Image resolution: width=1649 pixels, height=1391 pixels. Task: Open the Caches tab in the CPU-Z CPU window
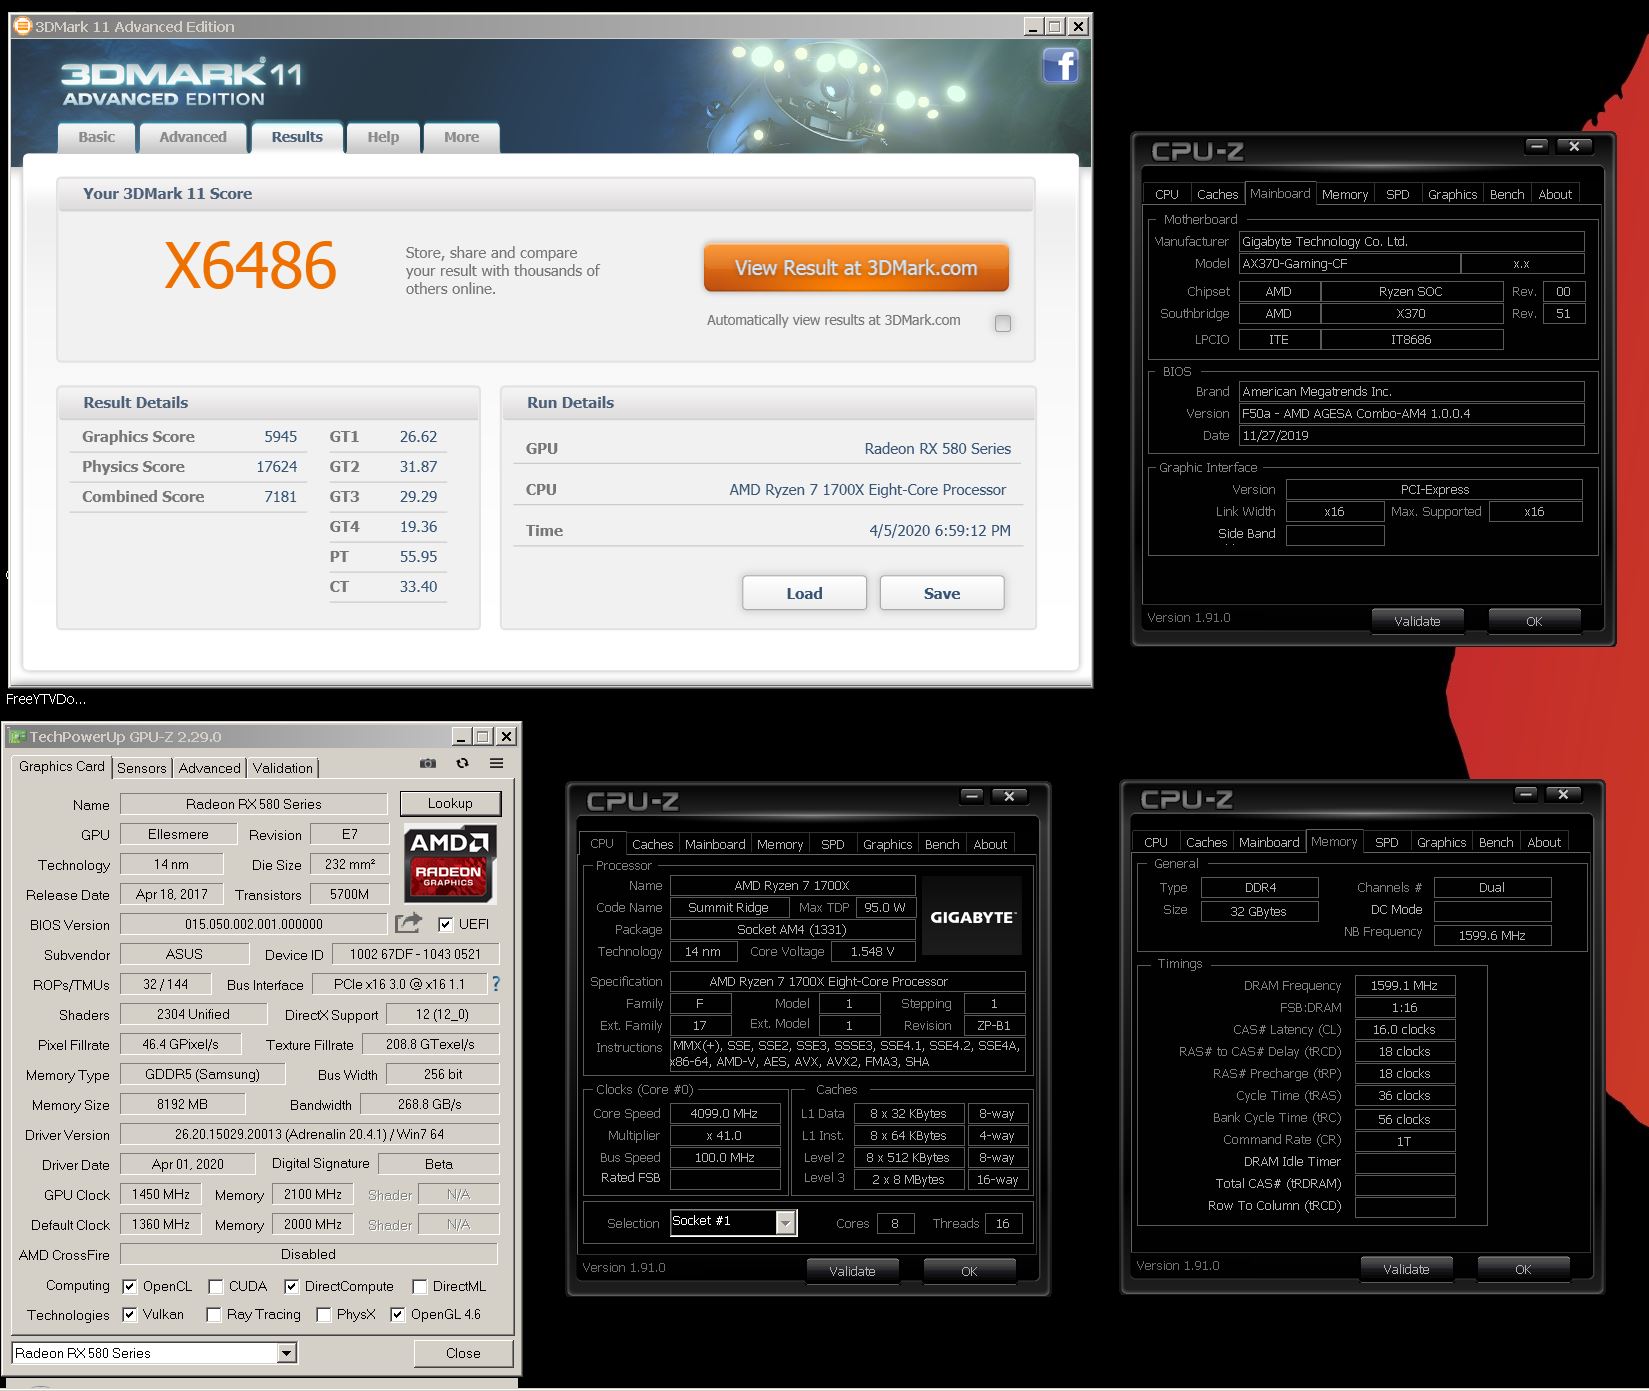(x=652, y=844)
